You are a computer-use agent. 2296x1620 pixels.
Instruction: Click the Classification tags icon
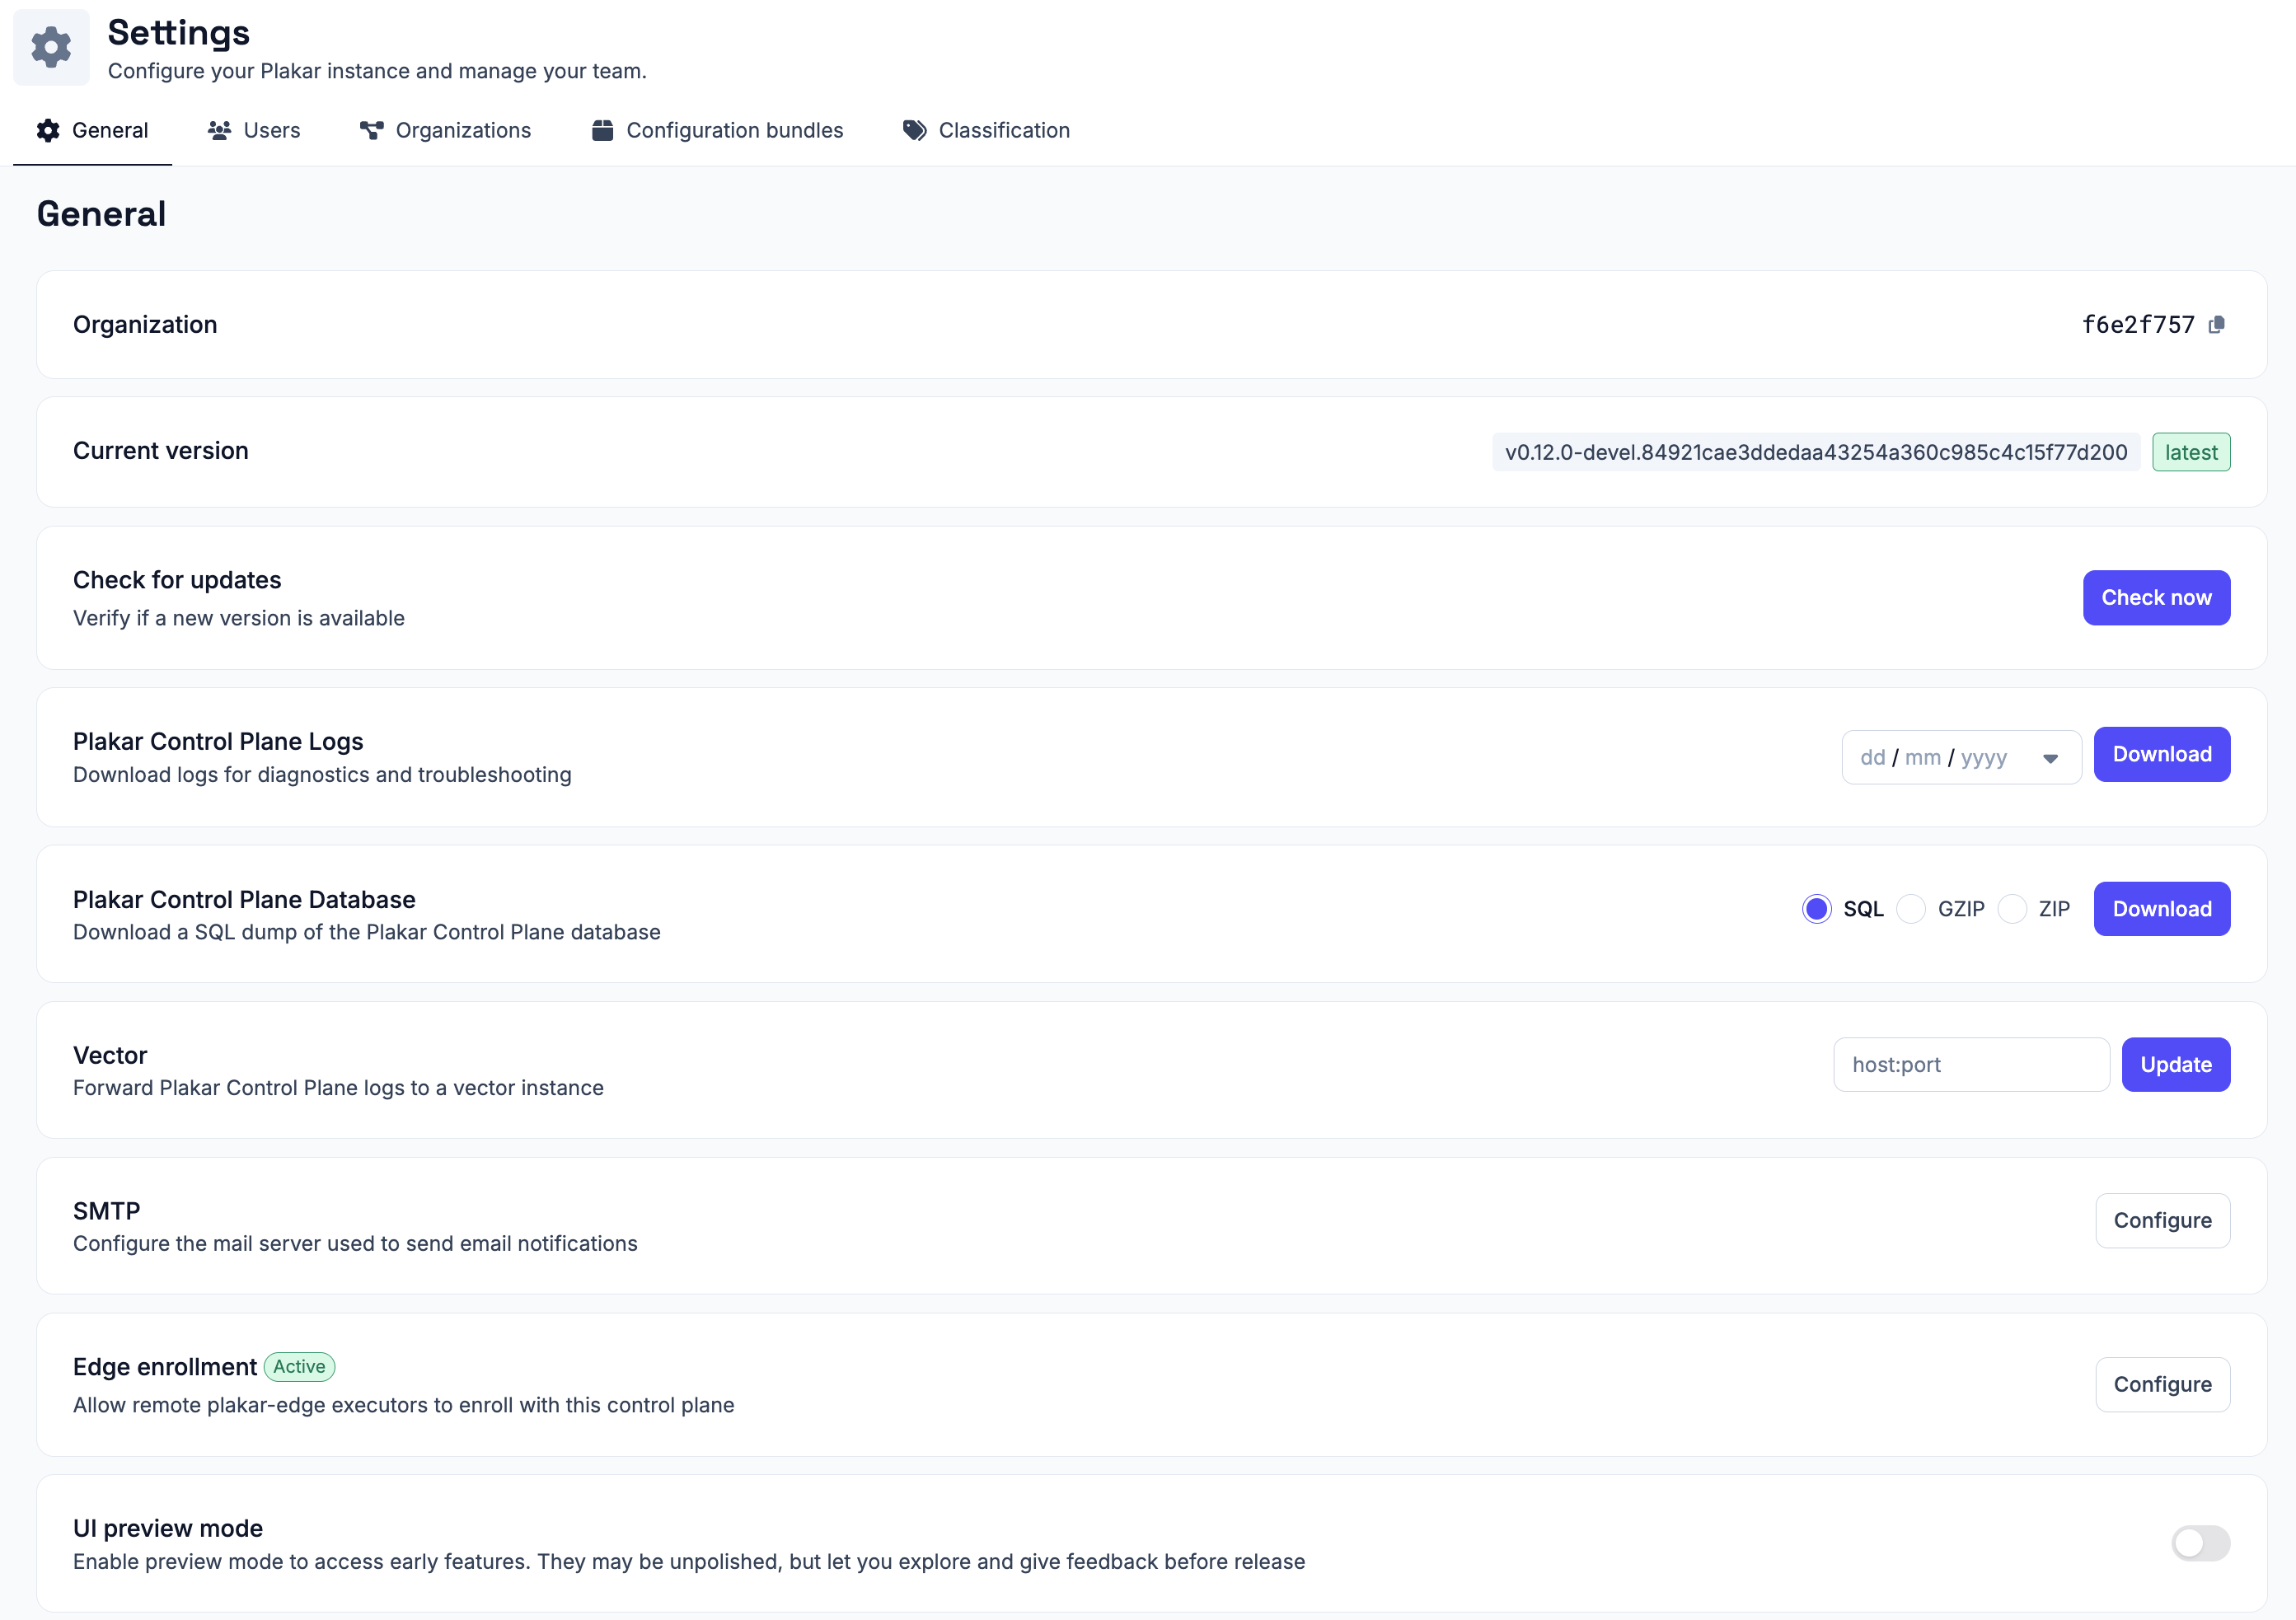pos(914,131)
